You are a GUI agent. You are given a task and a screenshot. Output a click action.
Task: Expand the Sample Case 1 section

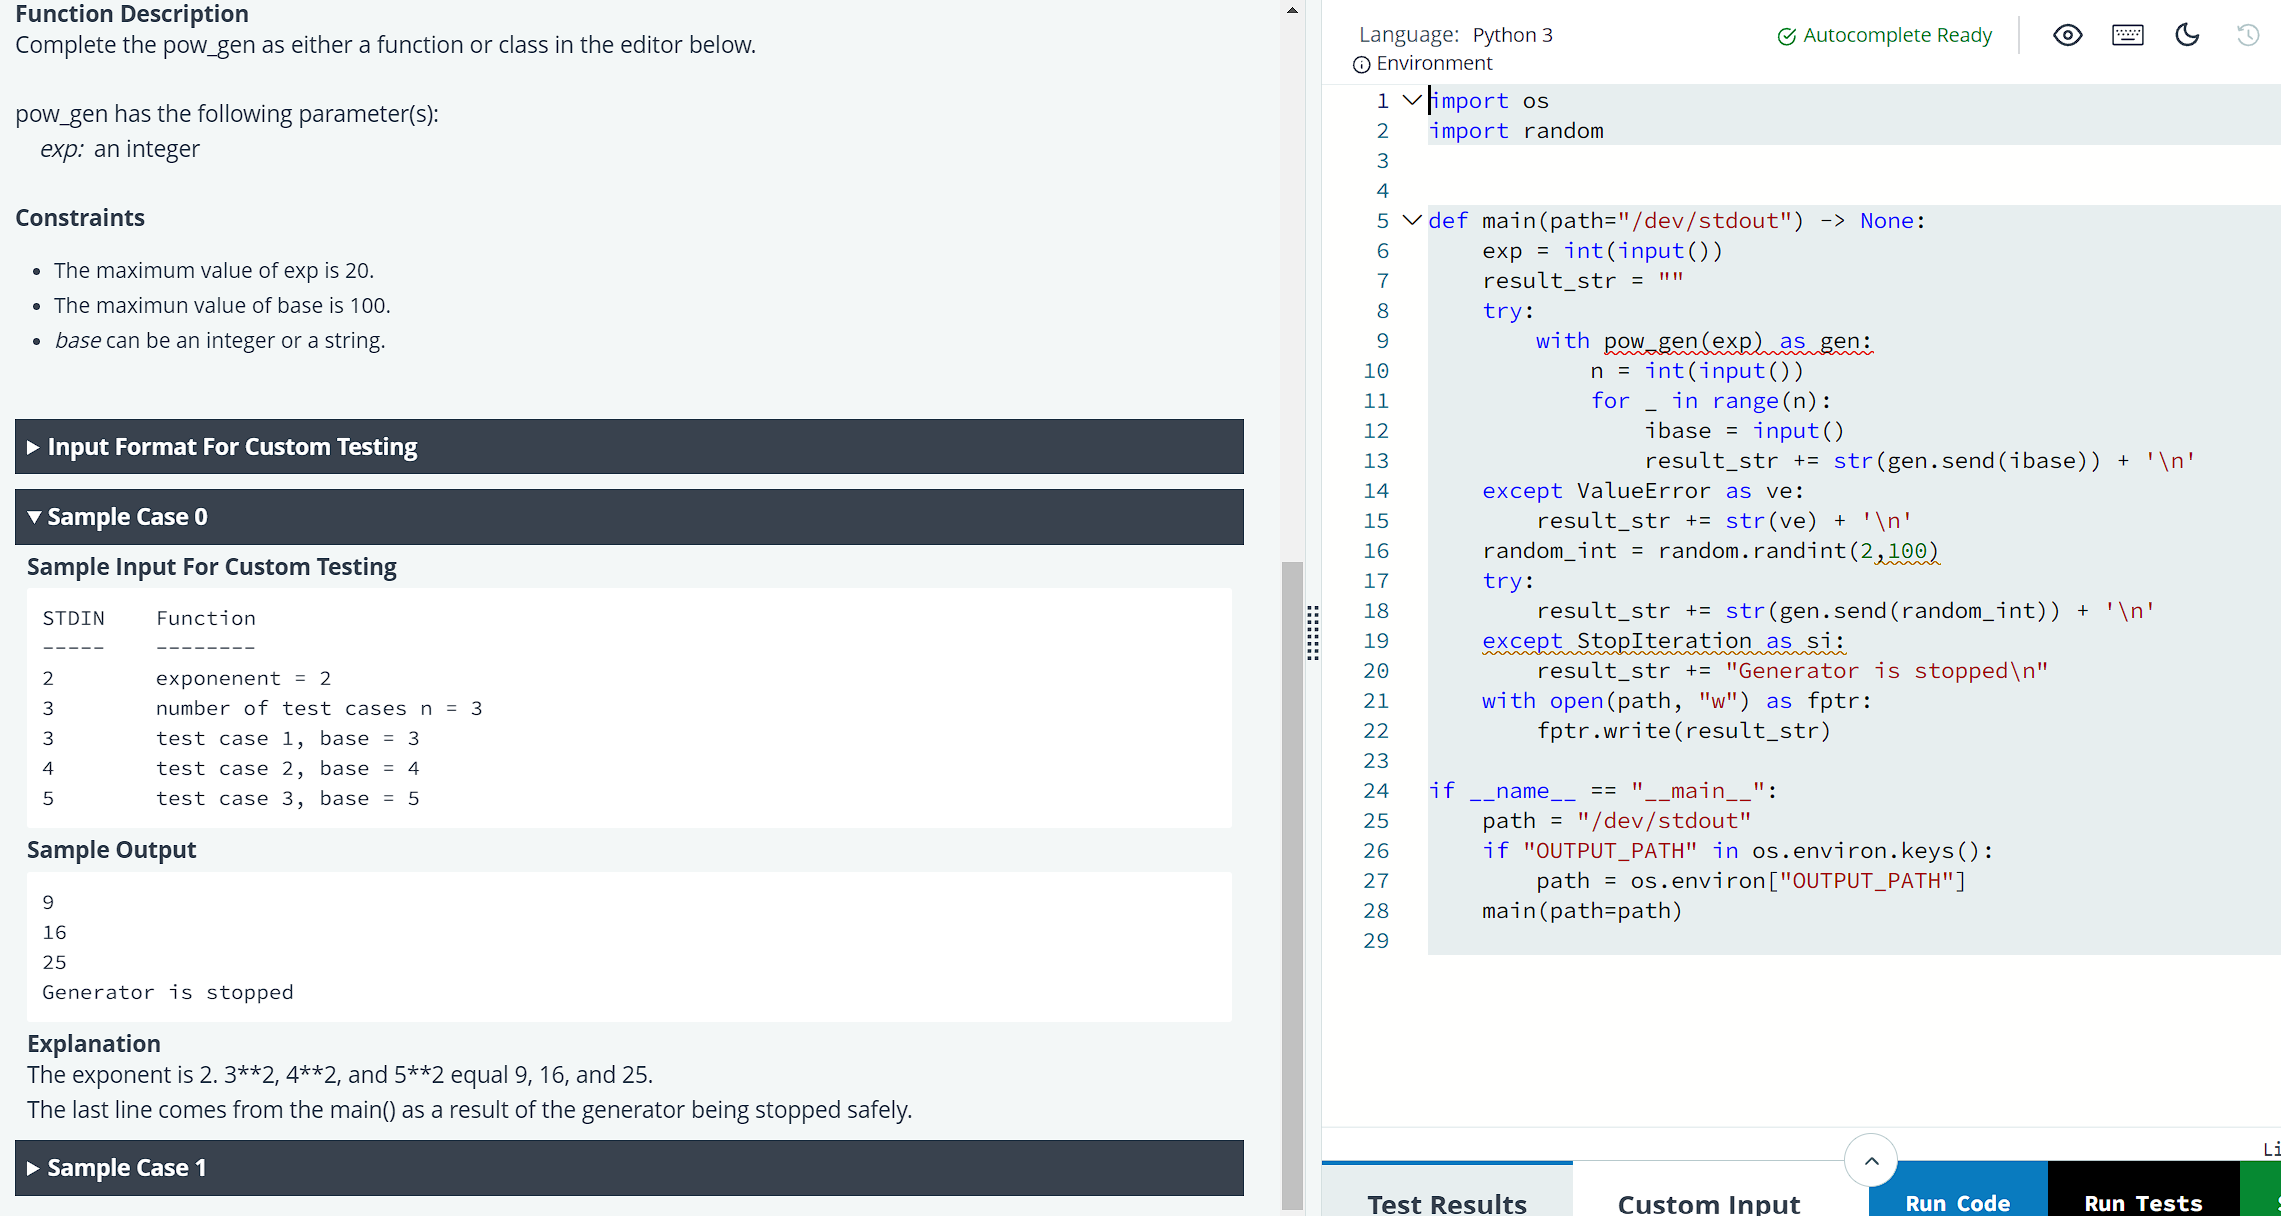point(126,1167)
